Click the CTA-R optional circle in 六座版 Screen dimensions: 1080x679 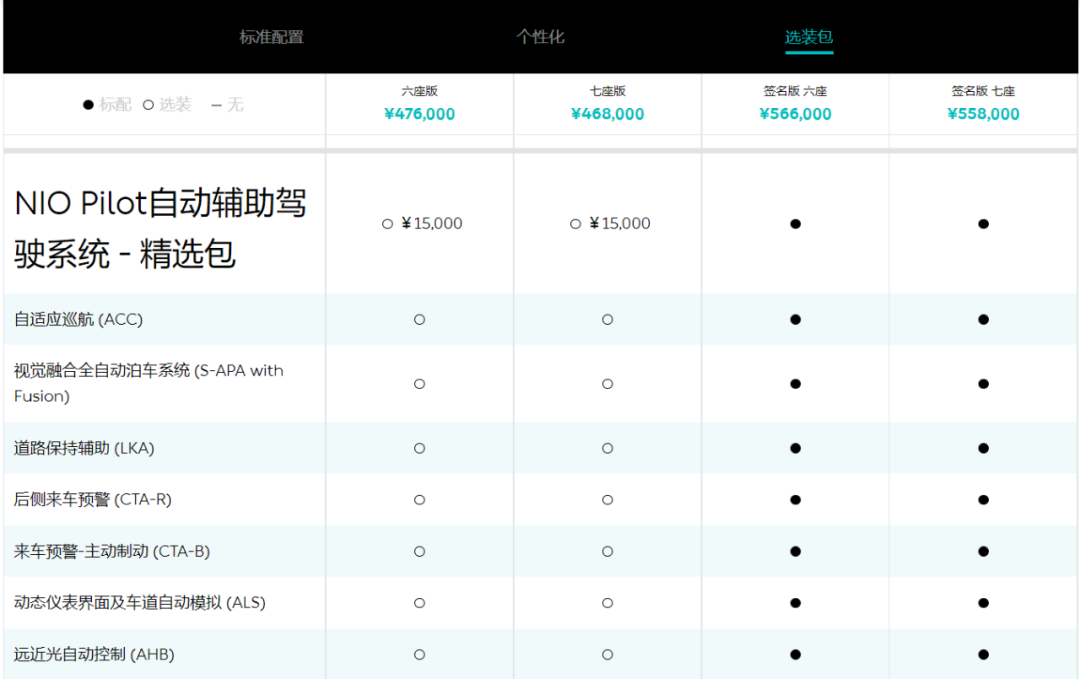coord(419,500)
